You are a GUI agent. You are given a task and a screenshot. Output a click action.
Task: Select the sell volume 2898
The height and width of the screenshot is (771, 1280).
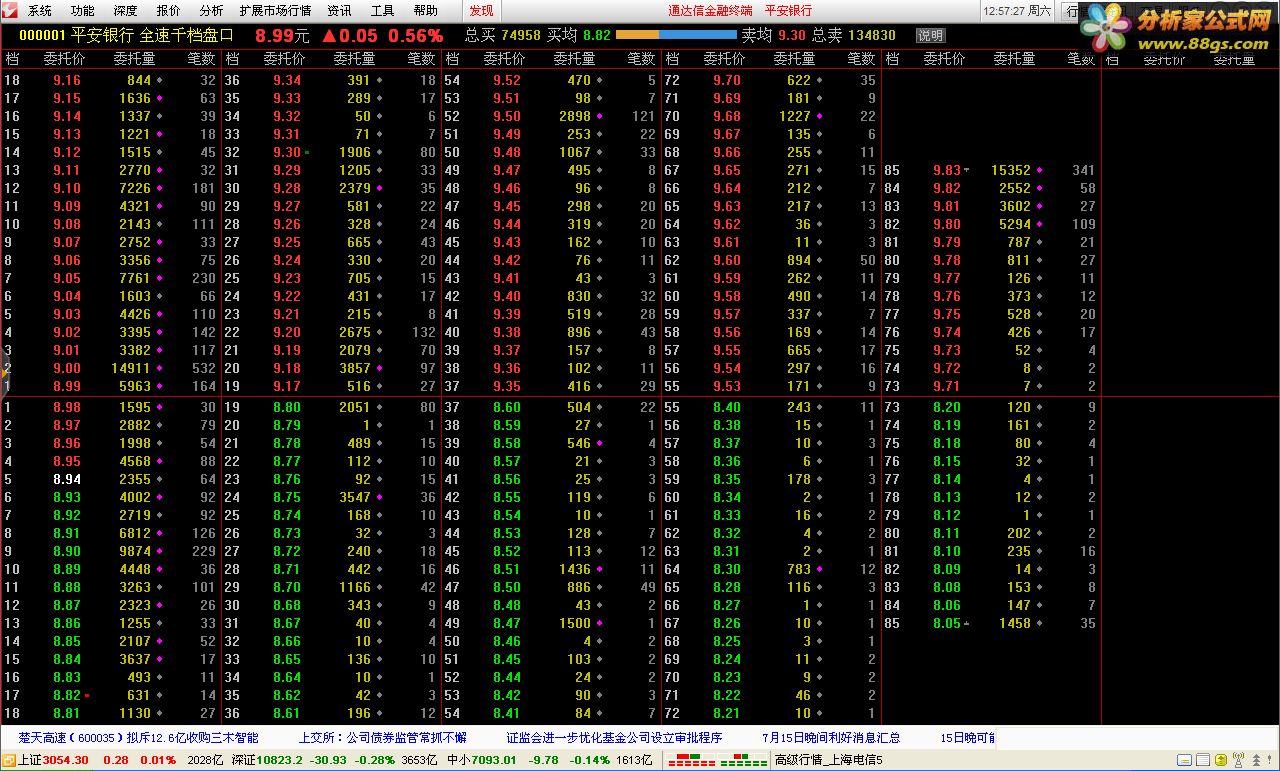(x=575, y=116)
